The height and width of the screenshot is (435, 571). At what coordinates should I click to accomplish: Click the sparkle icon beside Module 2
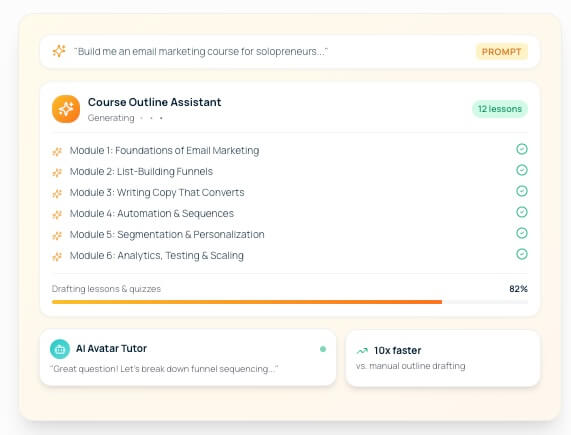[x=57, y=172]
